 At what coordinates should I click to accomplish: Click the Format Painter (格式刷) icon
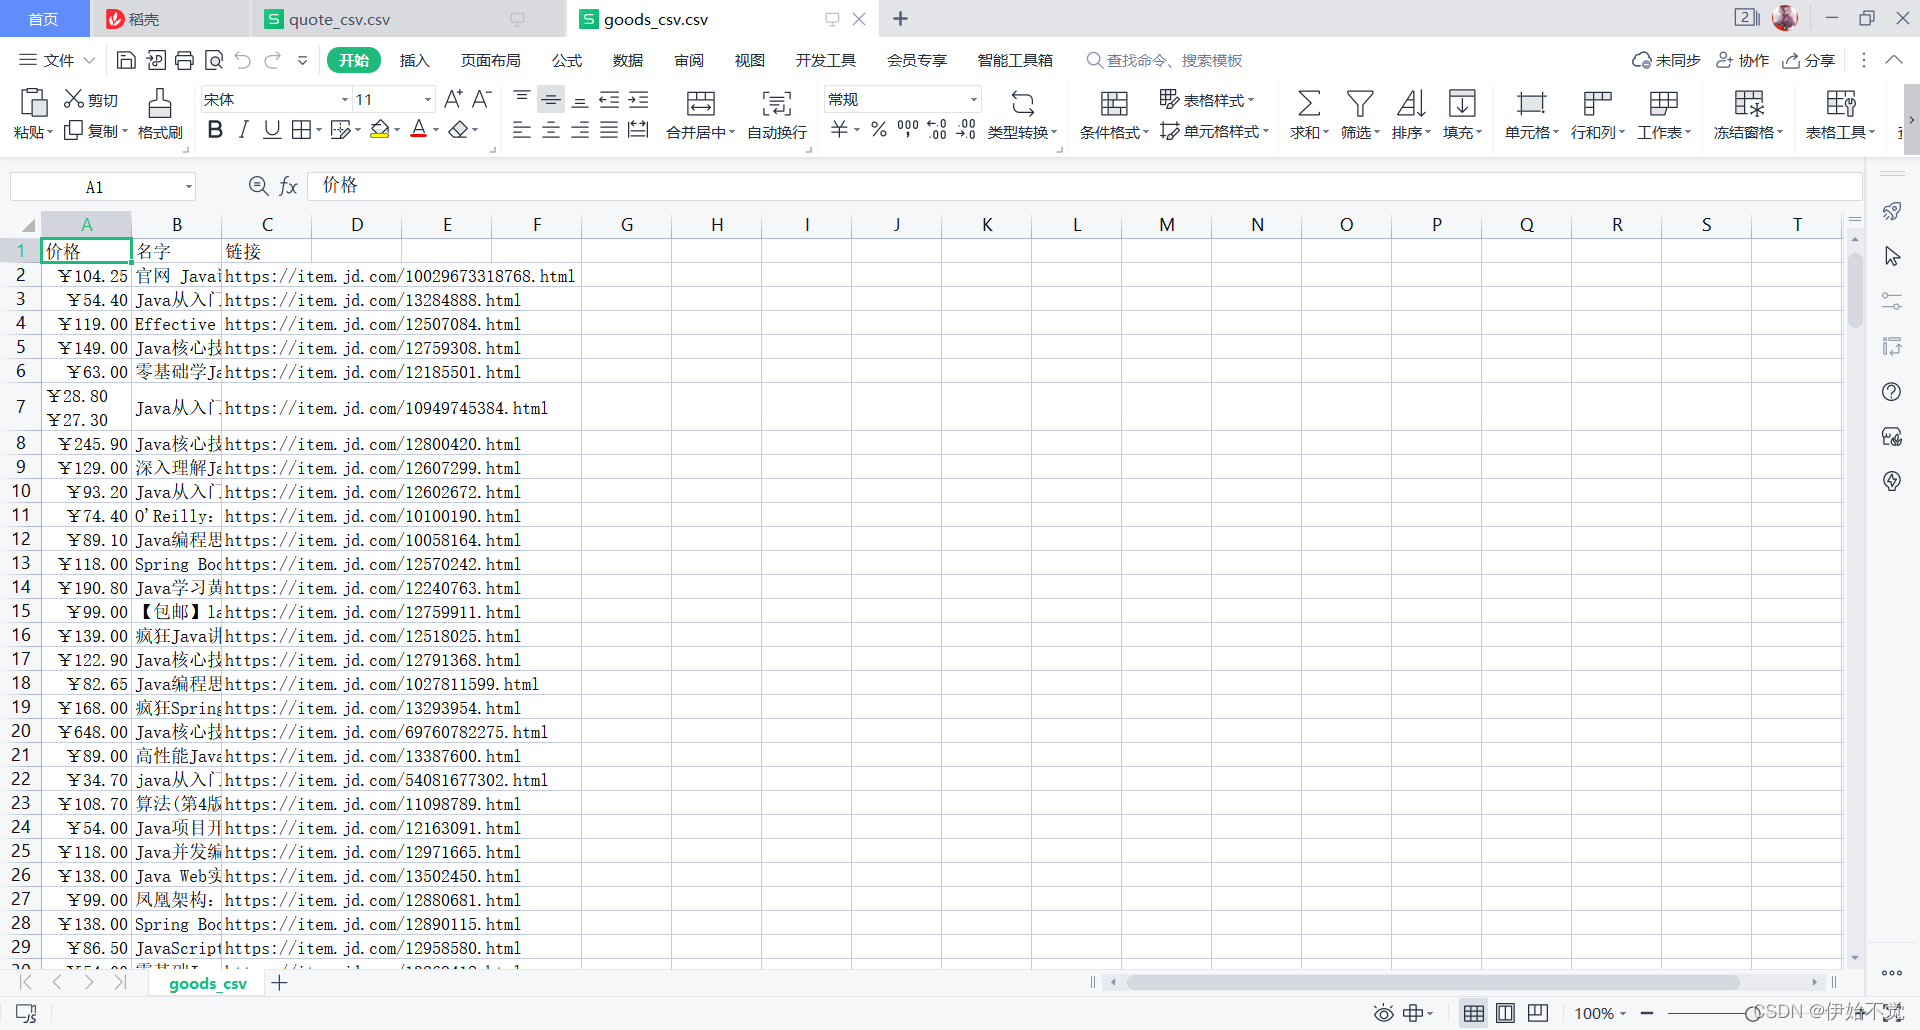click(x=160, y=103)
